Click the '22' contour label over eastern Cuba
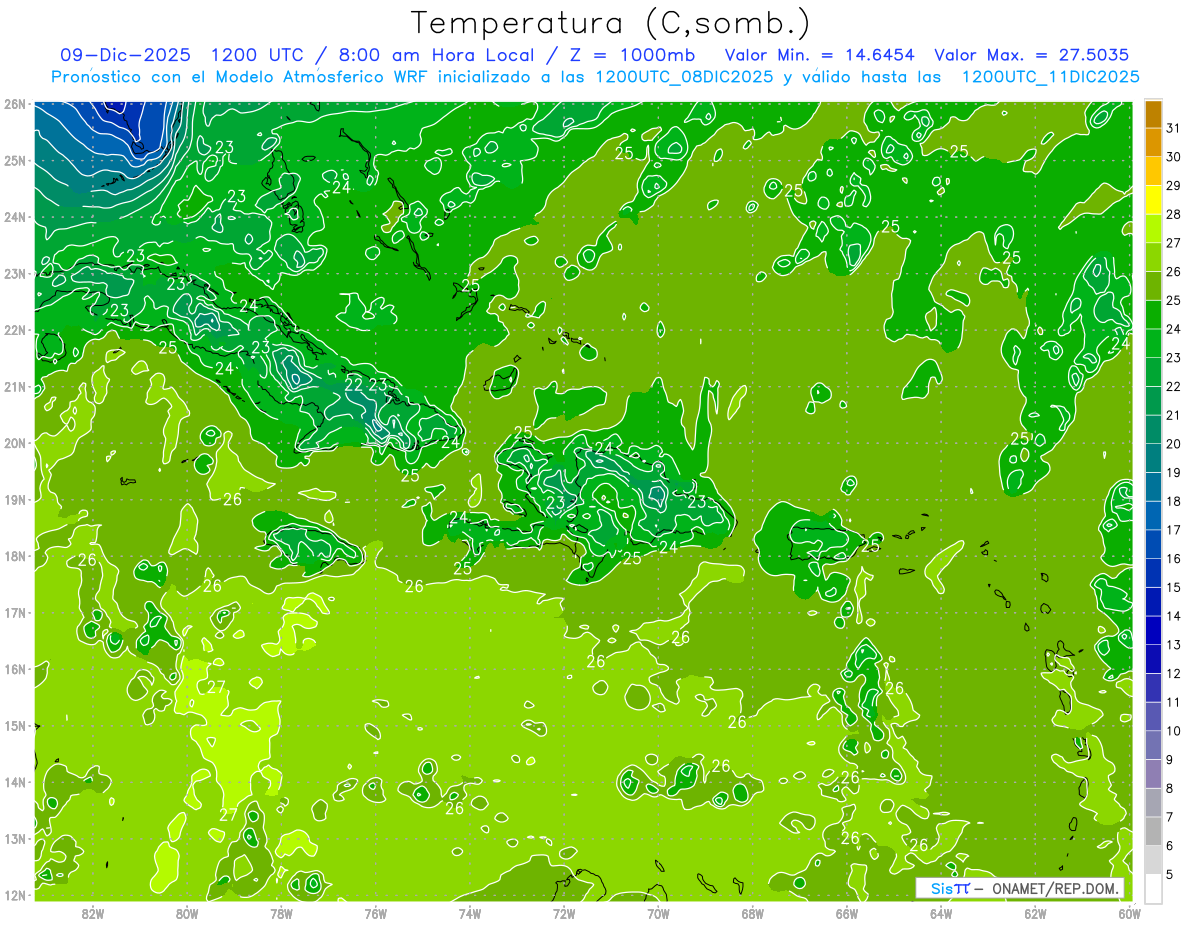This screenshot has height=927, width=1200. point(354,384)
